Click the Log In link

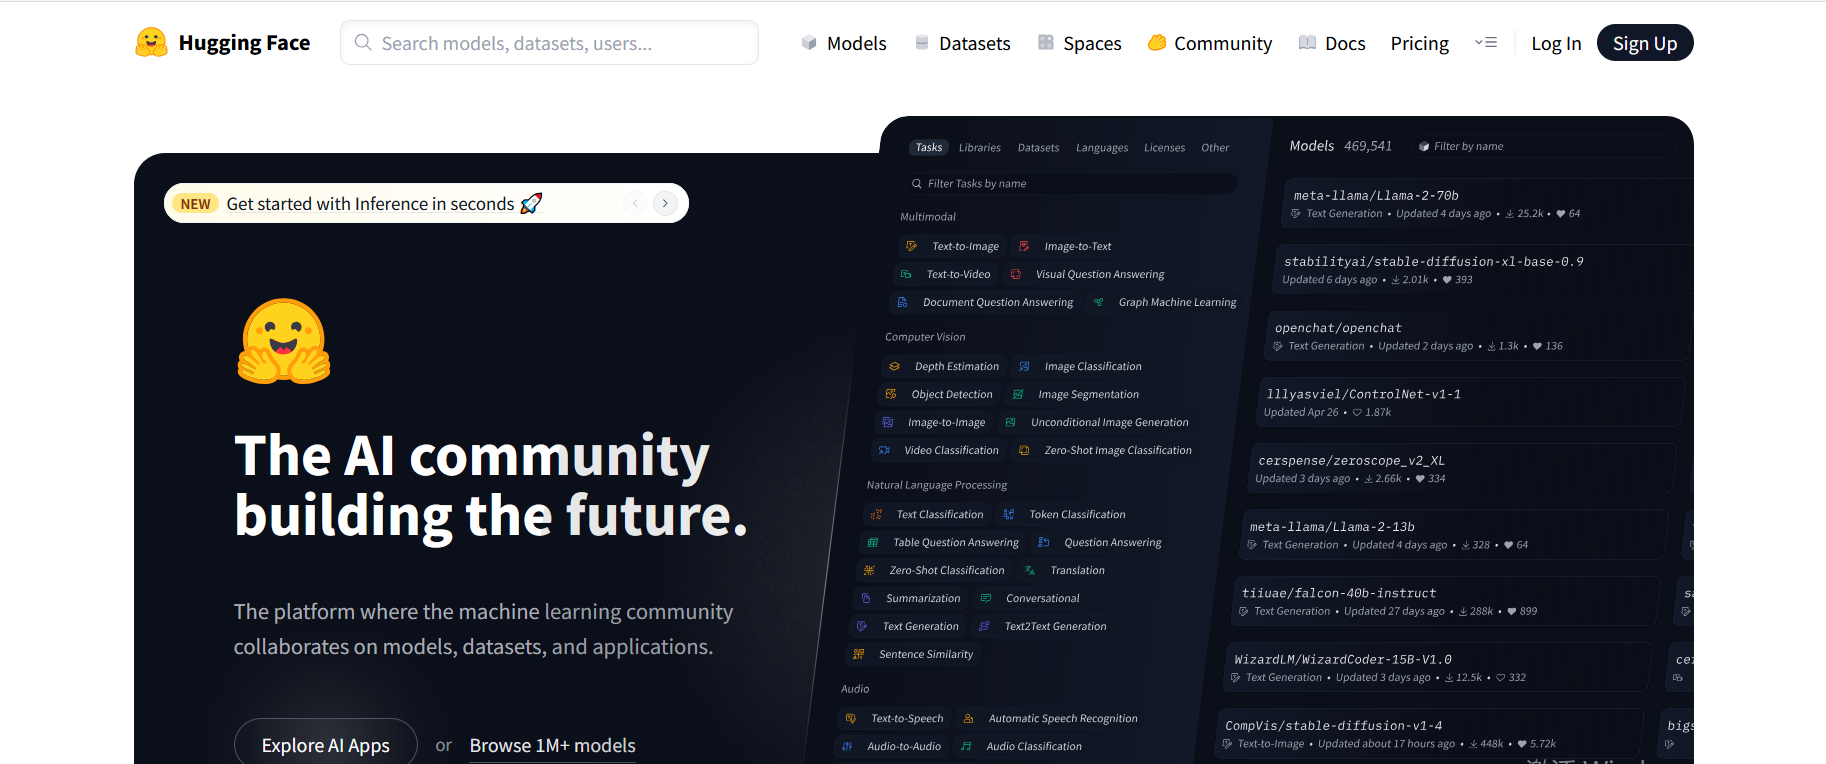click(1556, 43)
